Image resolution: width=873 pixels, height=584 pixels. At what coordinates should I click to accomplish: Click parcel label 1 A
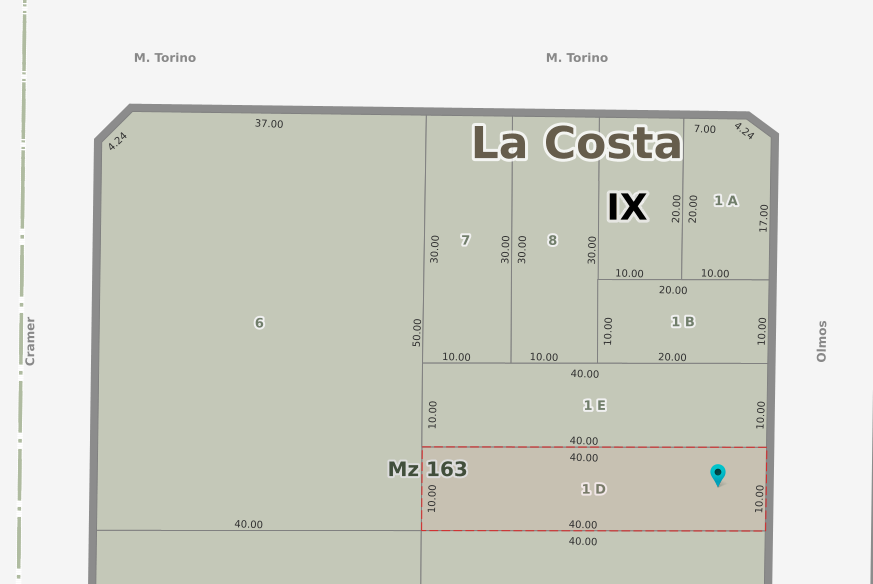(725, 201)
